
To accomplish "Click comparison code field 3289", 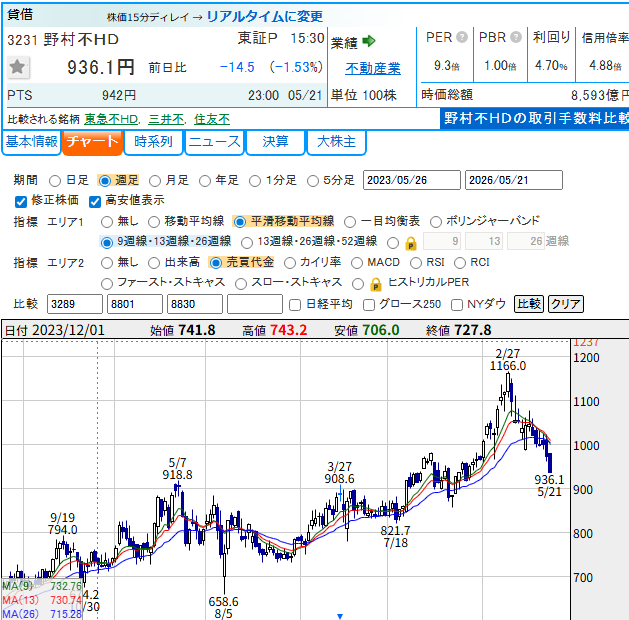I will click(x=75, y=304).
